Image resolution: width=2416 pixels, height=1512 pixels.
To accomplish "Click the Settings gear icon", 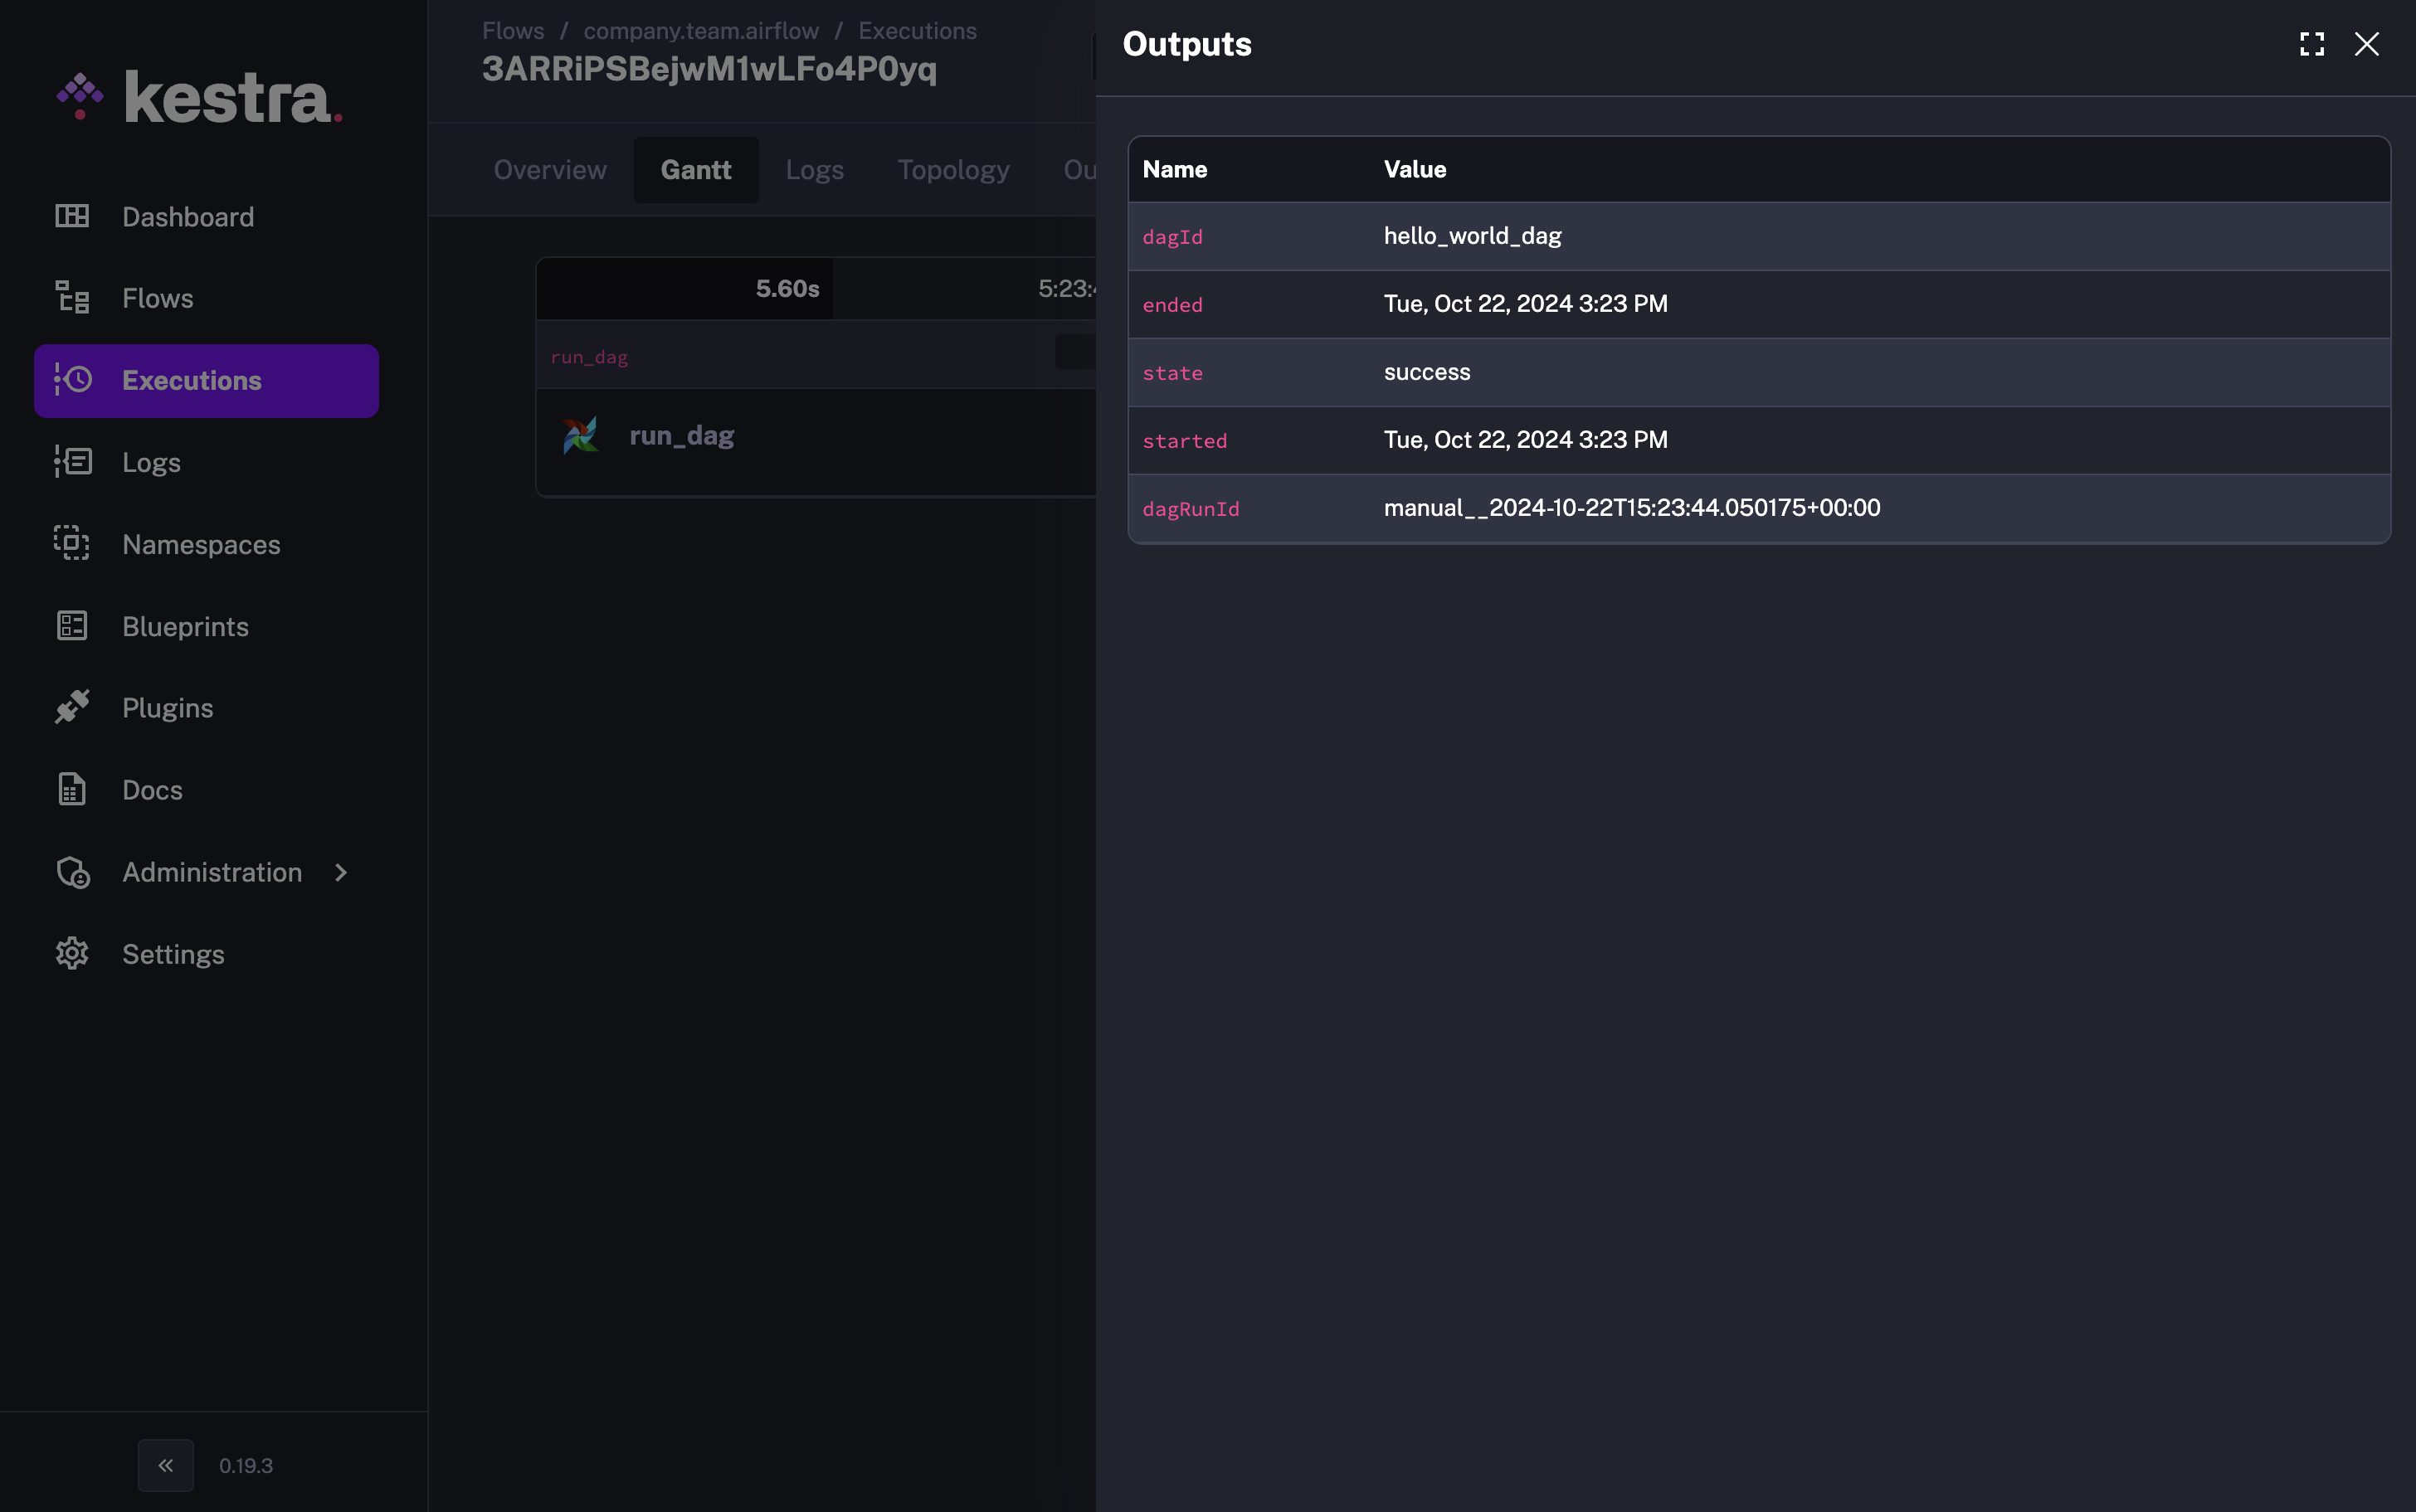I will (72, 953).
